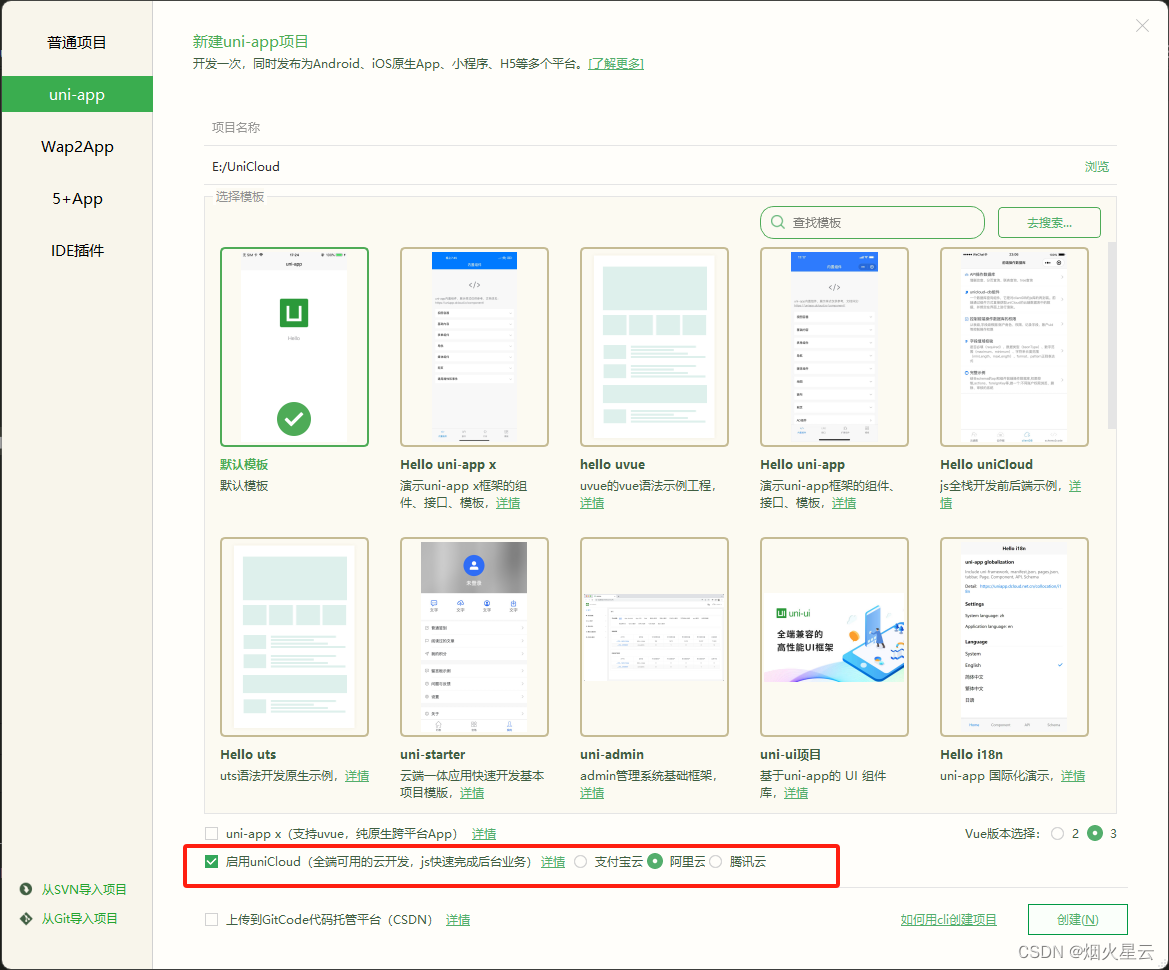Screen dimensions: 1169x970
Task: Focus the 项目名称 input field
Action: [x=661, y=127]
